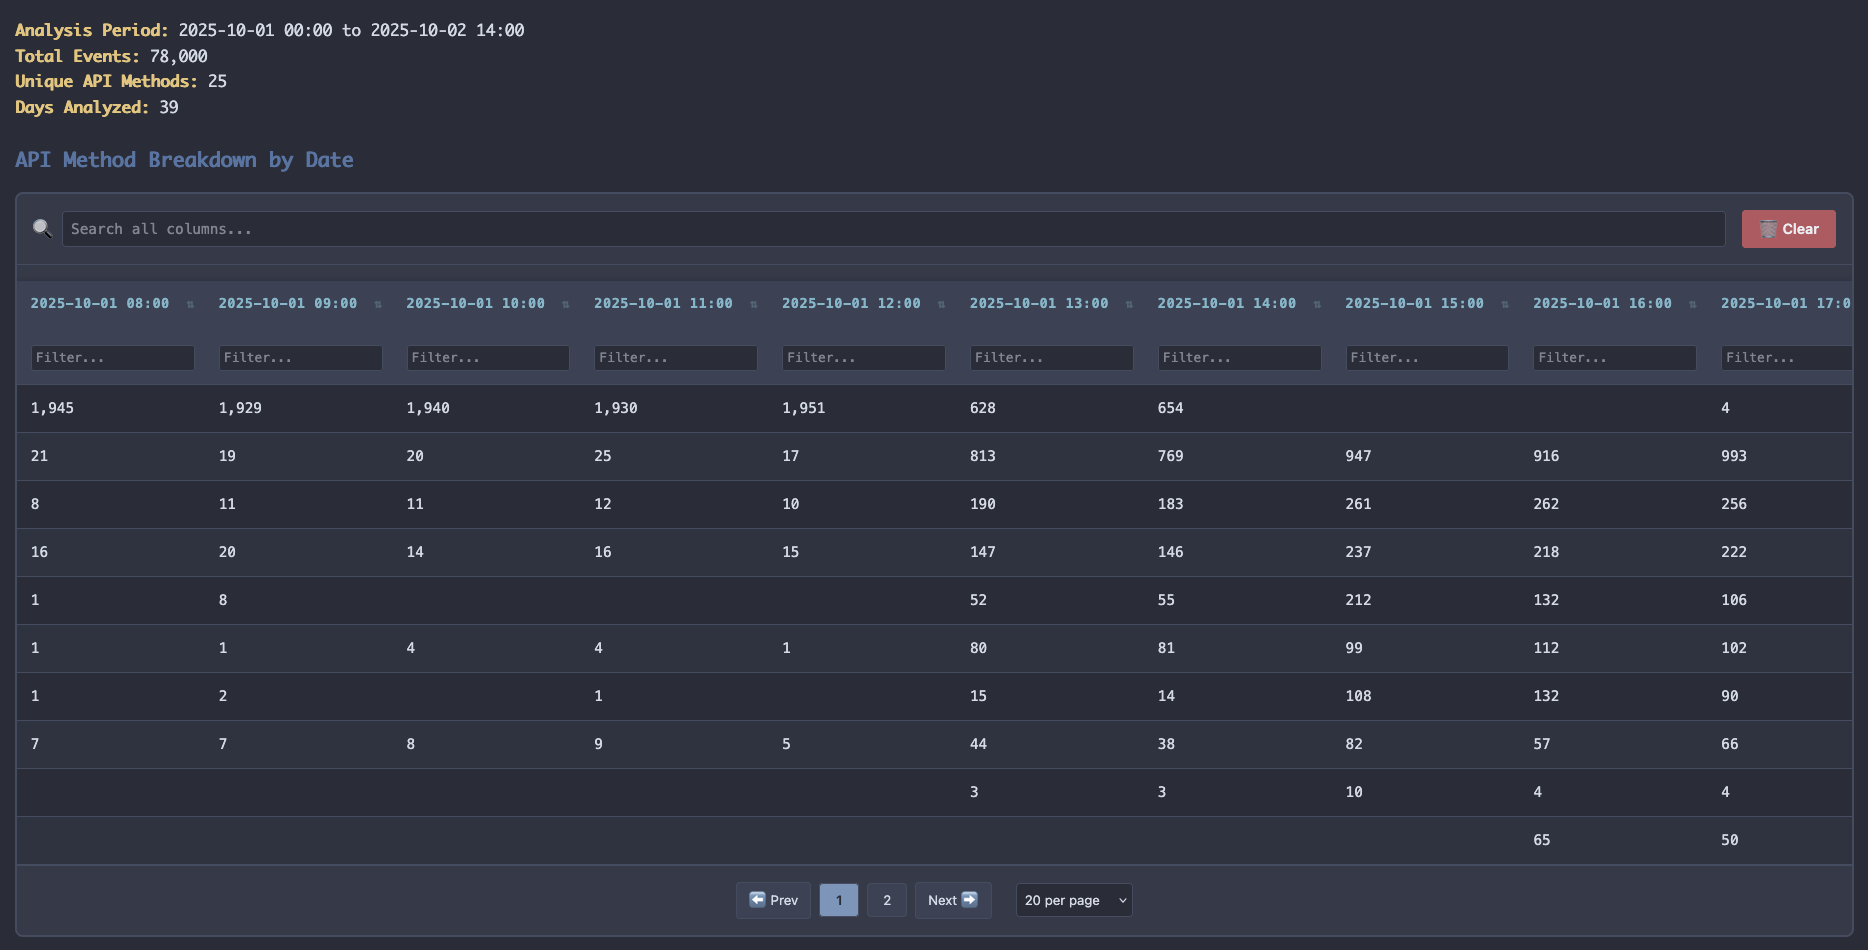Click sort icon for 2025-10-01 11:00 column
Image resolution: width=1868 pixels, height=950 pixels.
754,304
